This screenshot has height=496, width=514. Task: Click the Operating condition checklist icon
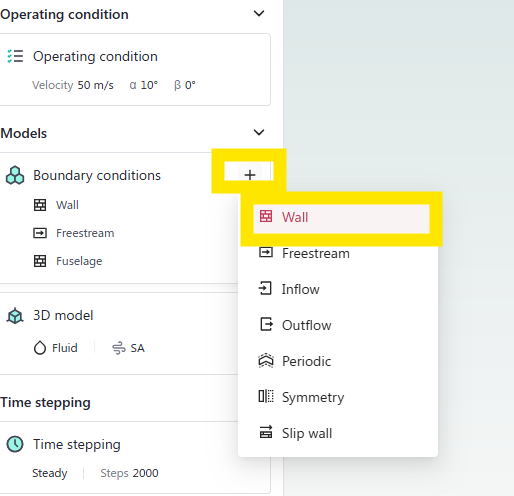coord(15,56)
